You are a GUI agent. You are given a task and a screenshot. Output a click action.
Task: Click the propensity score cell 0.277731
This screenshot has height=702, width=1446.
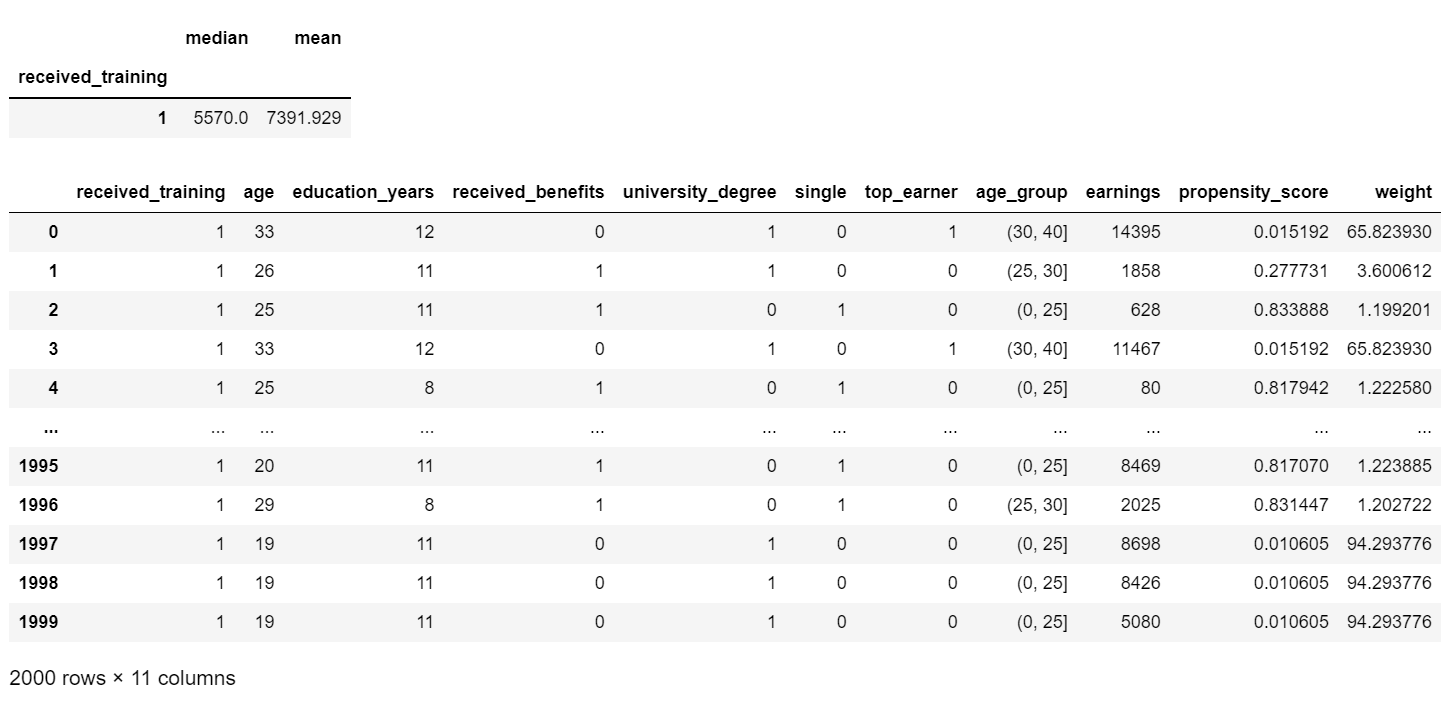click(1291, 271)
